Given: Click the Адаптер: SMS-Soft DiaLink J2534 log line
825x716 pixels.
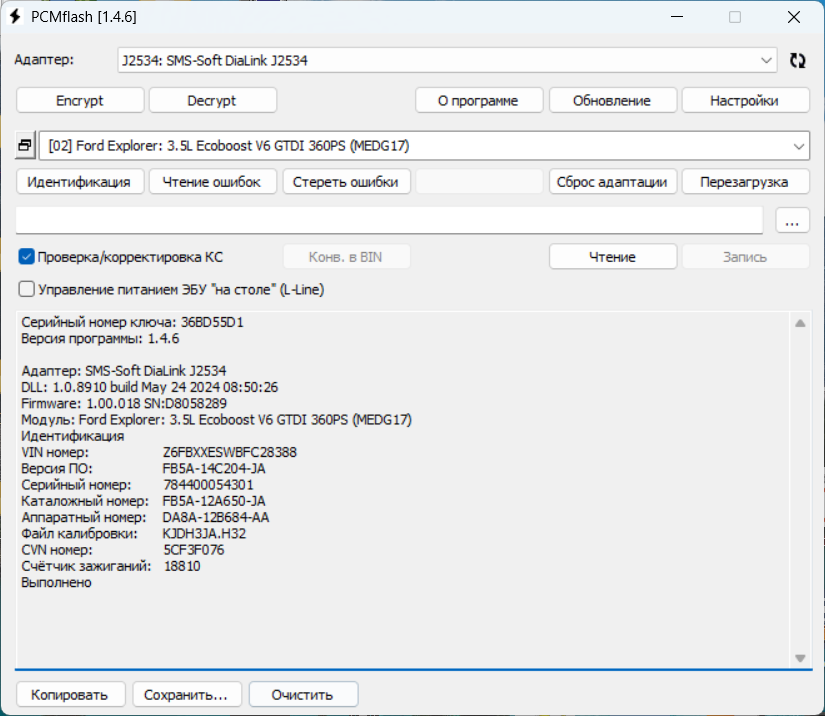Looking at the screenshot, I should pyautogui.click(x=124, y=371).
